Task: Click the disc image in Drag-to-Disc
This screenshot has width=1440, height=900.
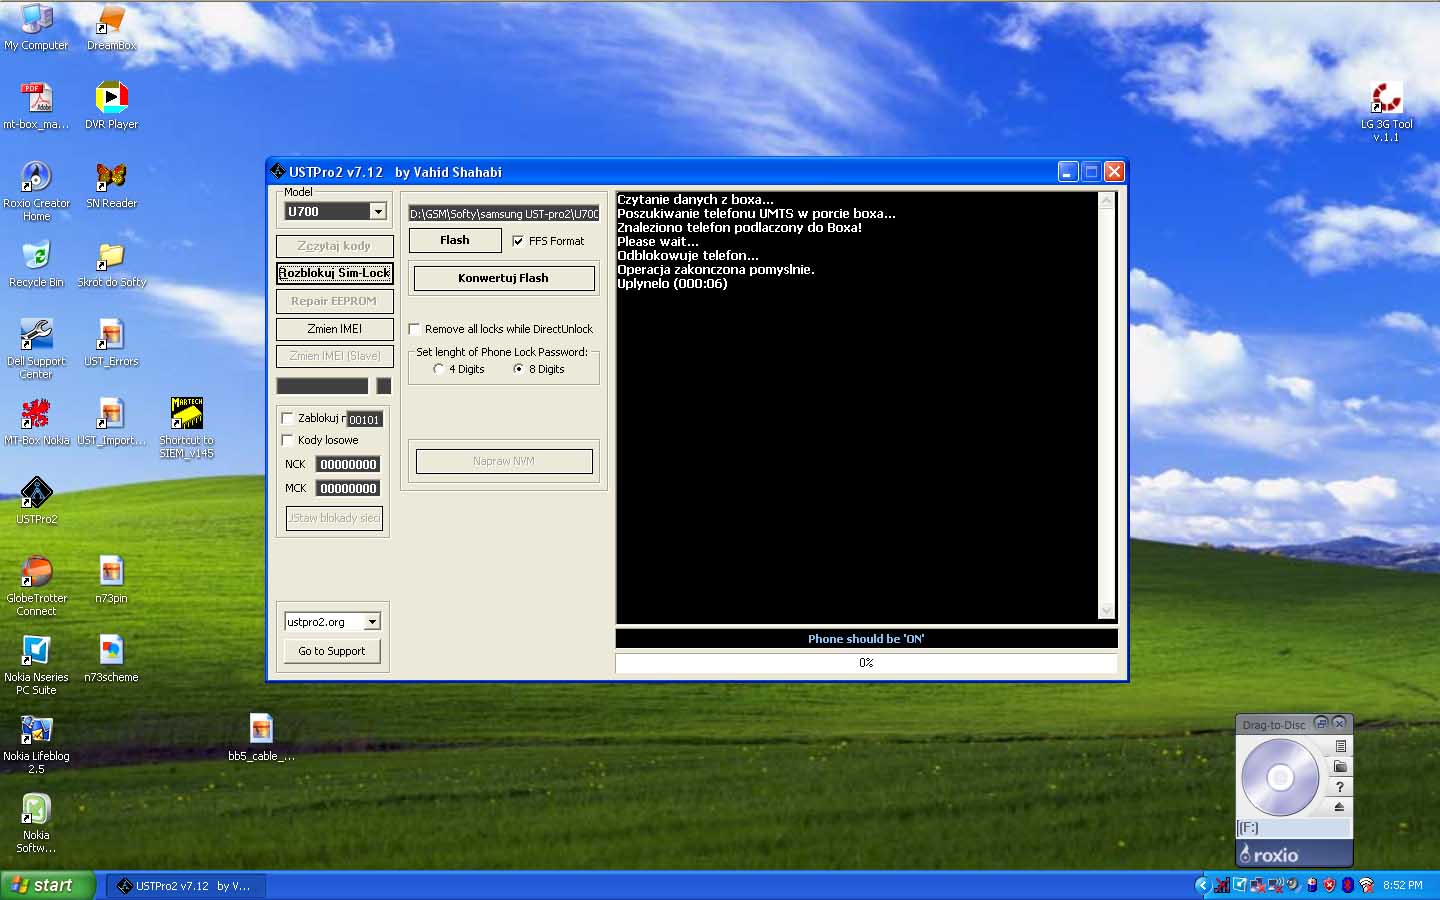Action: coord(1280,777)
